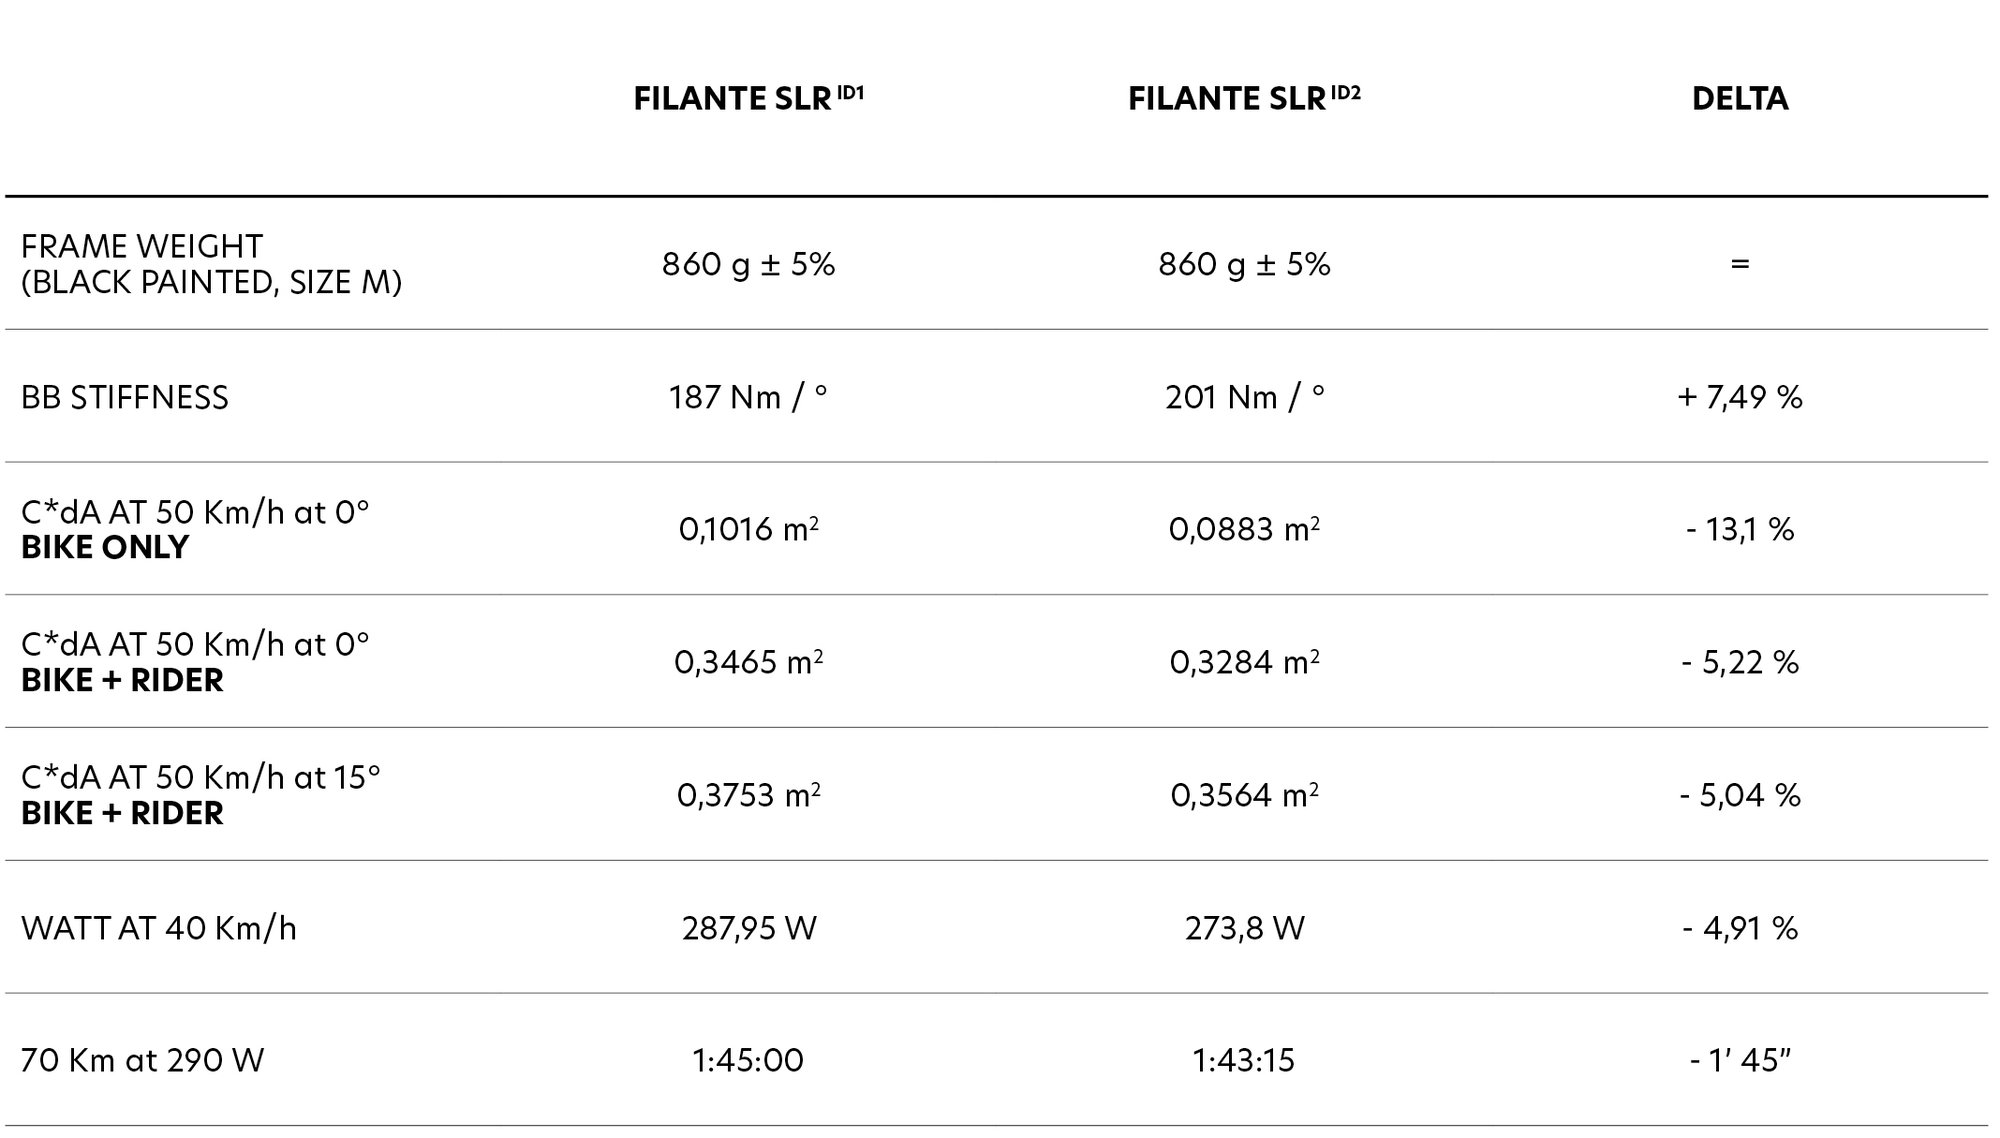Click the FILANTE SLR ID1 column header
Screen dimensions: 2000x1138
point(748,98)
